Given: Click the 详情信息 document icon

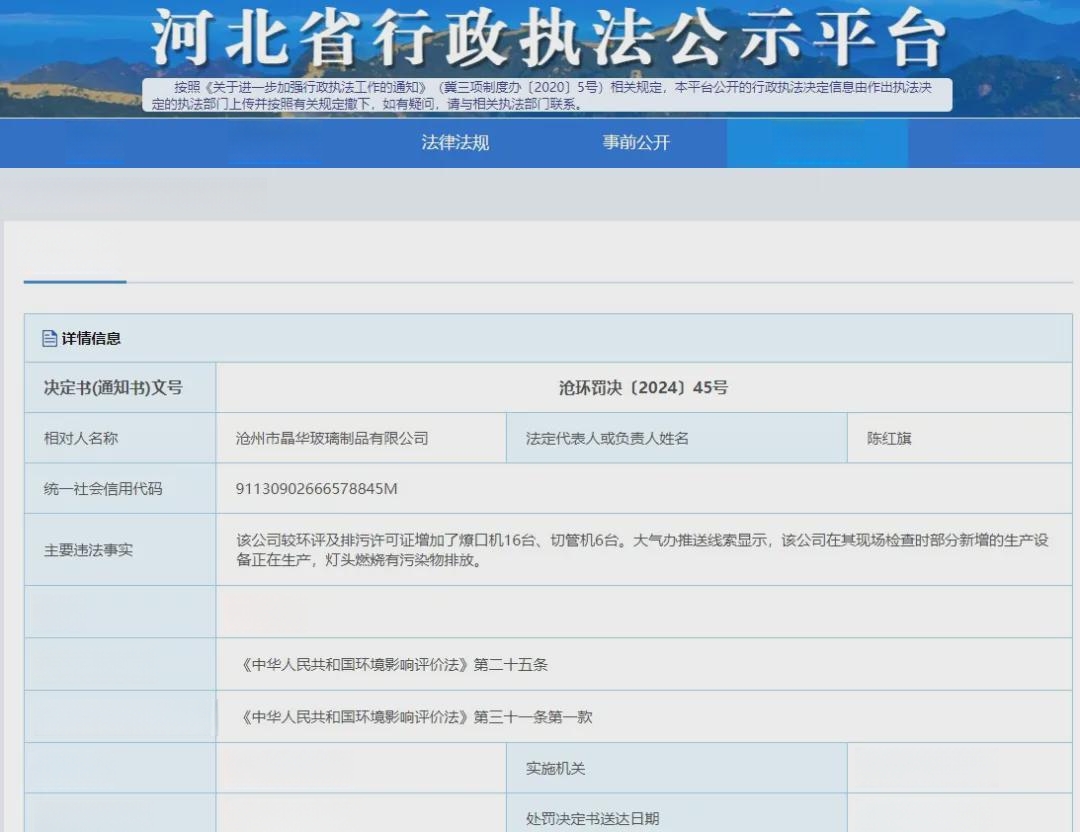Looking at the screenshot, I should (50, 338).
